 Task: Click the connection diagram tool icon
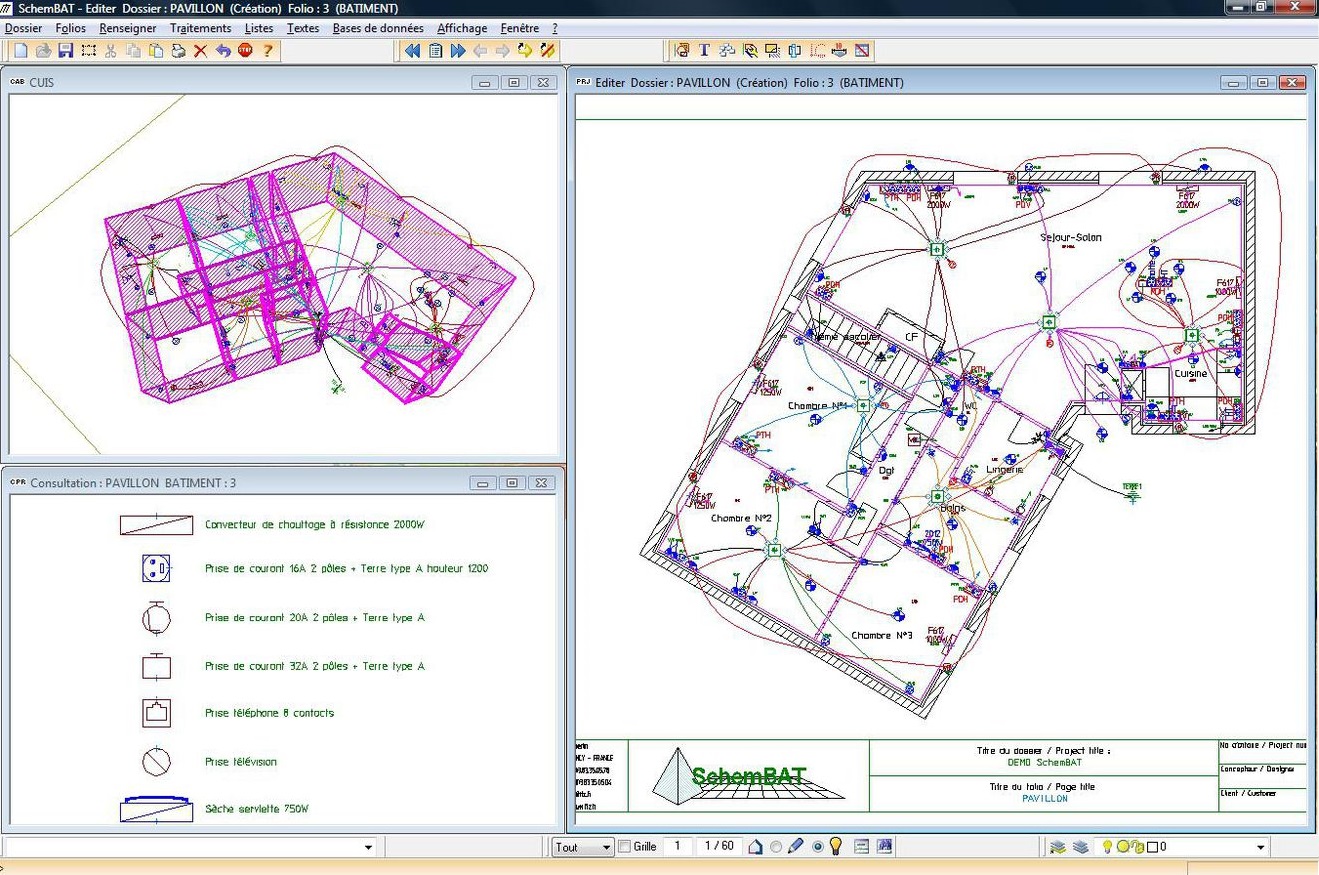[x=727, y=50]
